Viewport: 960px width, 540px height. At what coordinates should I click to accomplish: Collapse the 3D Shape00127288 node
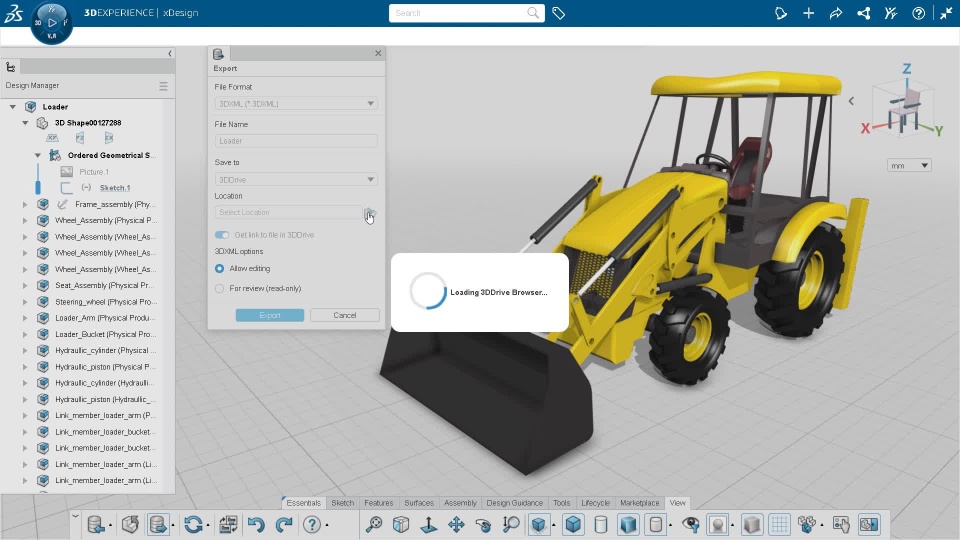point(25,122)
